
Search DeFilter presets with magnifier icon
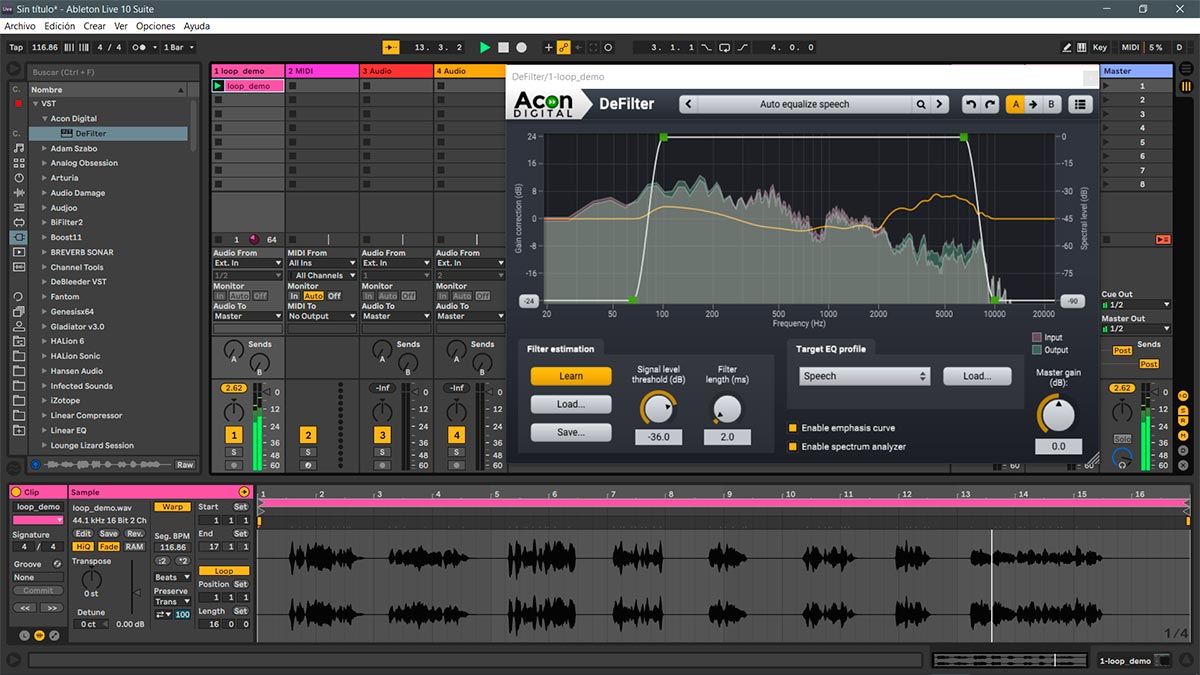point(920,104)
